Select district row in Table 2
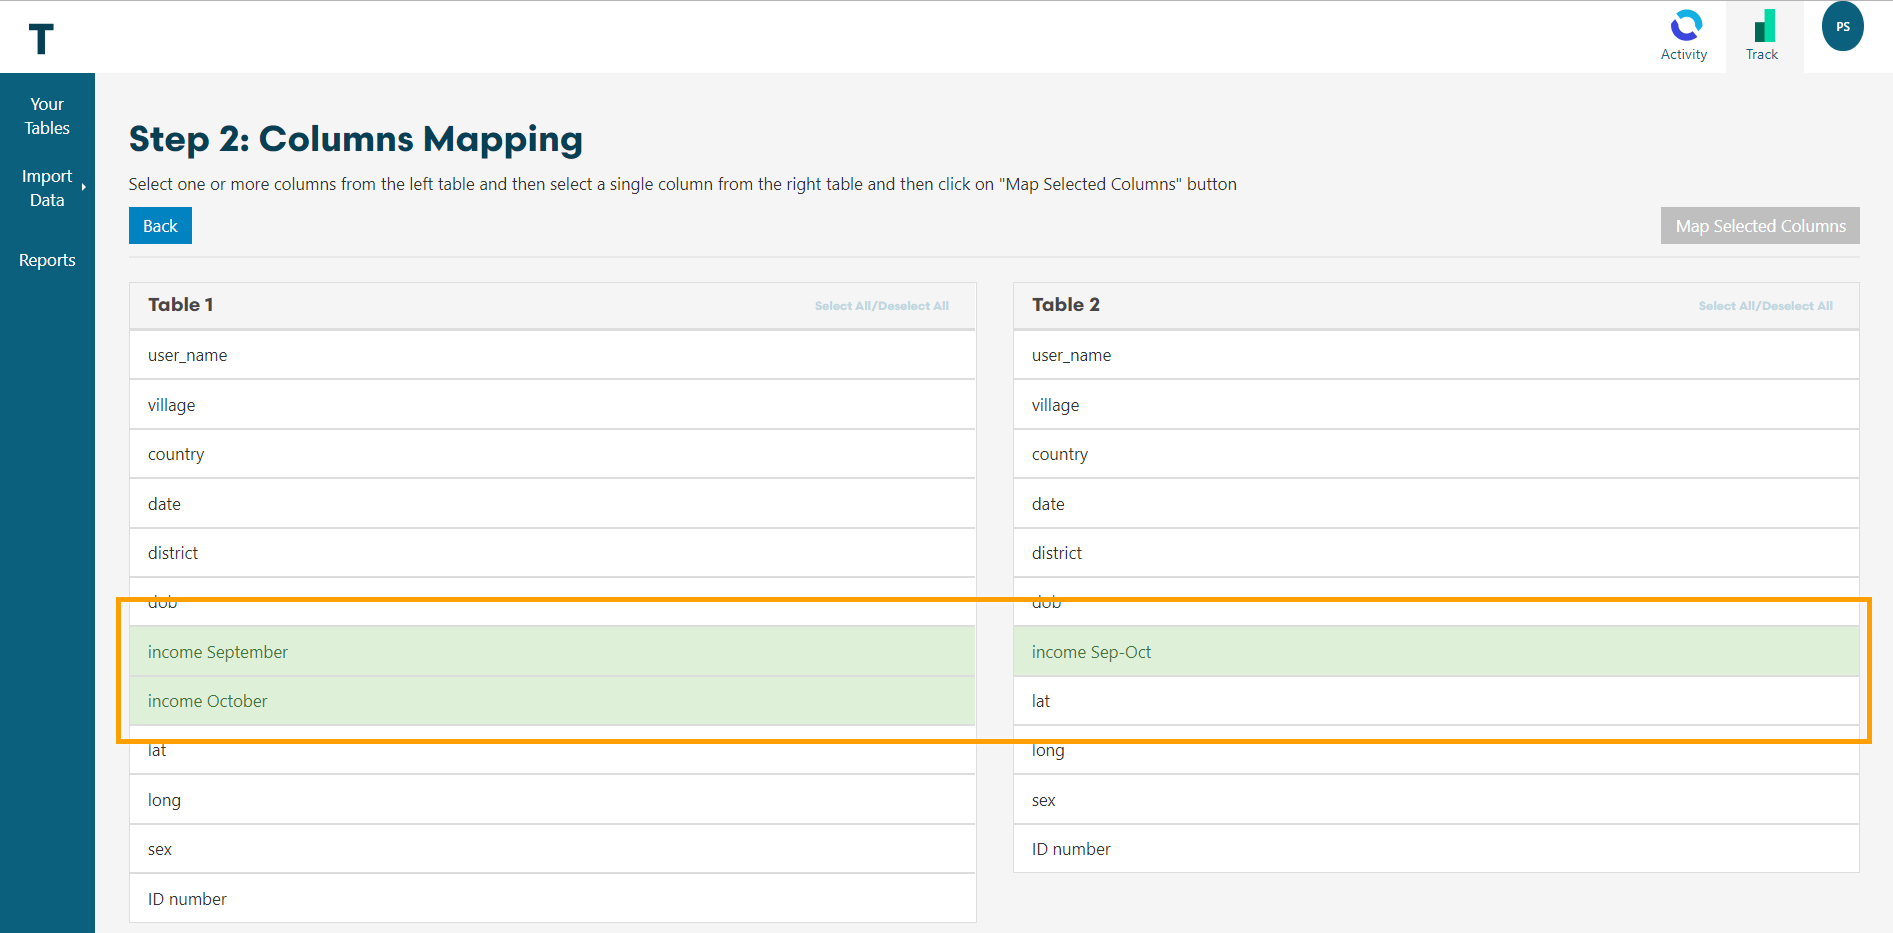 [1436, 553]
